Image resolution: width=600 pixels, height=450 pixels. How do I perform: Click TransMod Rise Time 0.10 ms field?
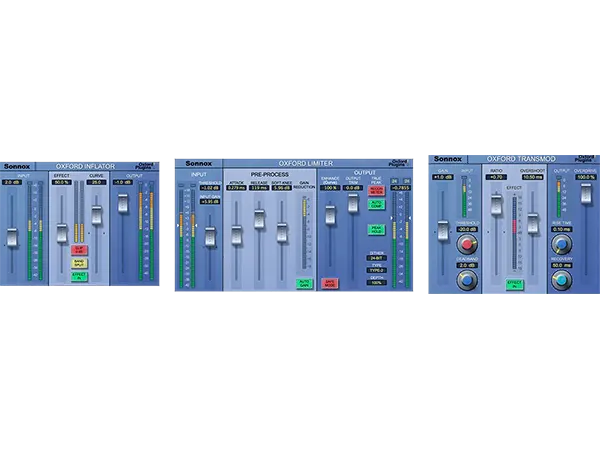tap(561, 229)
